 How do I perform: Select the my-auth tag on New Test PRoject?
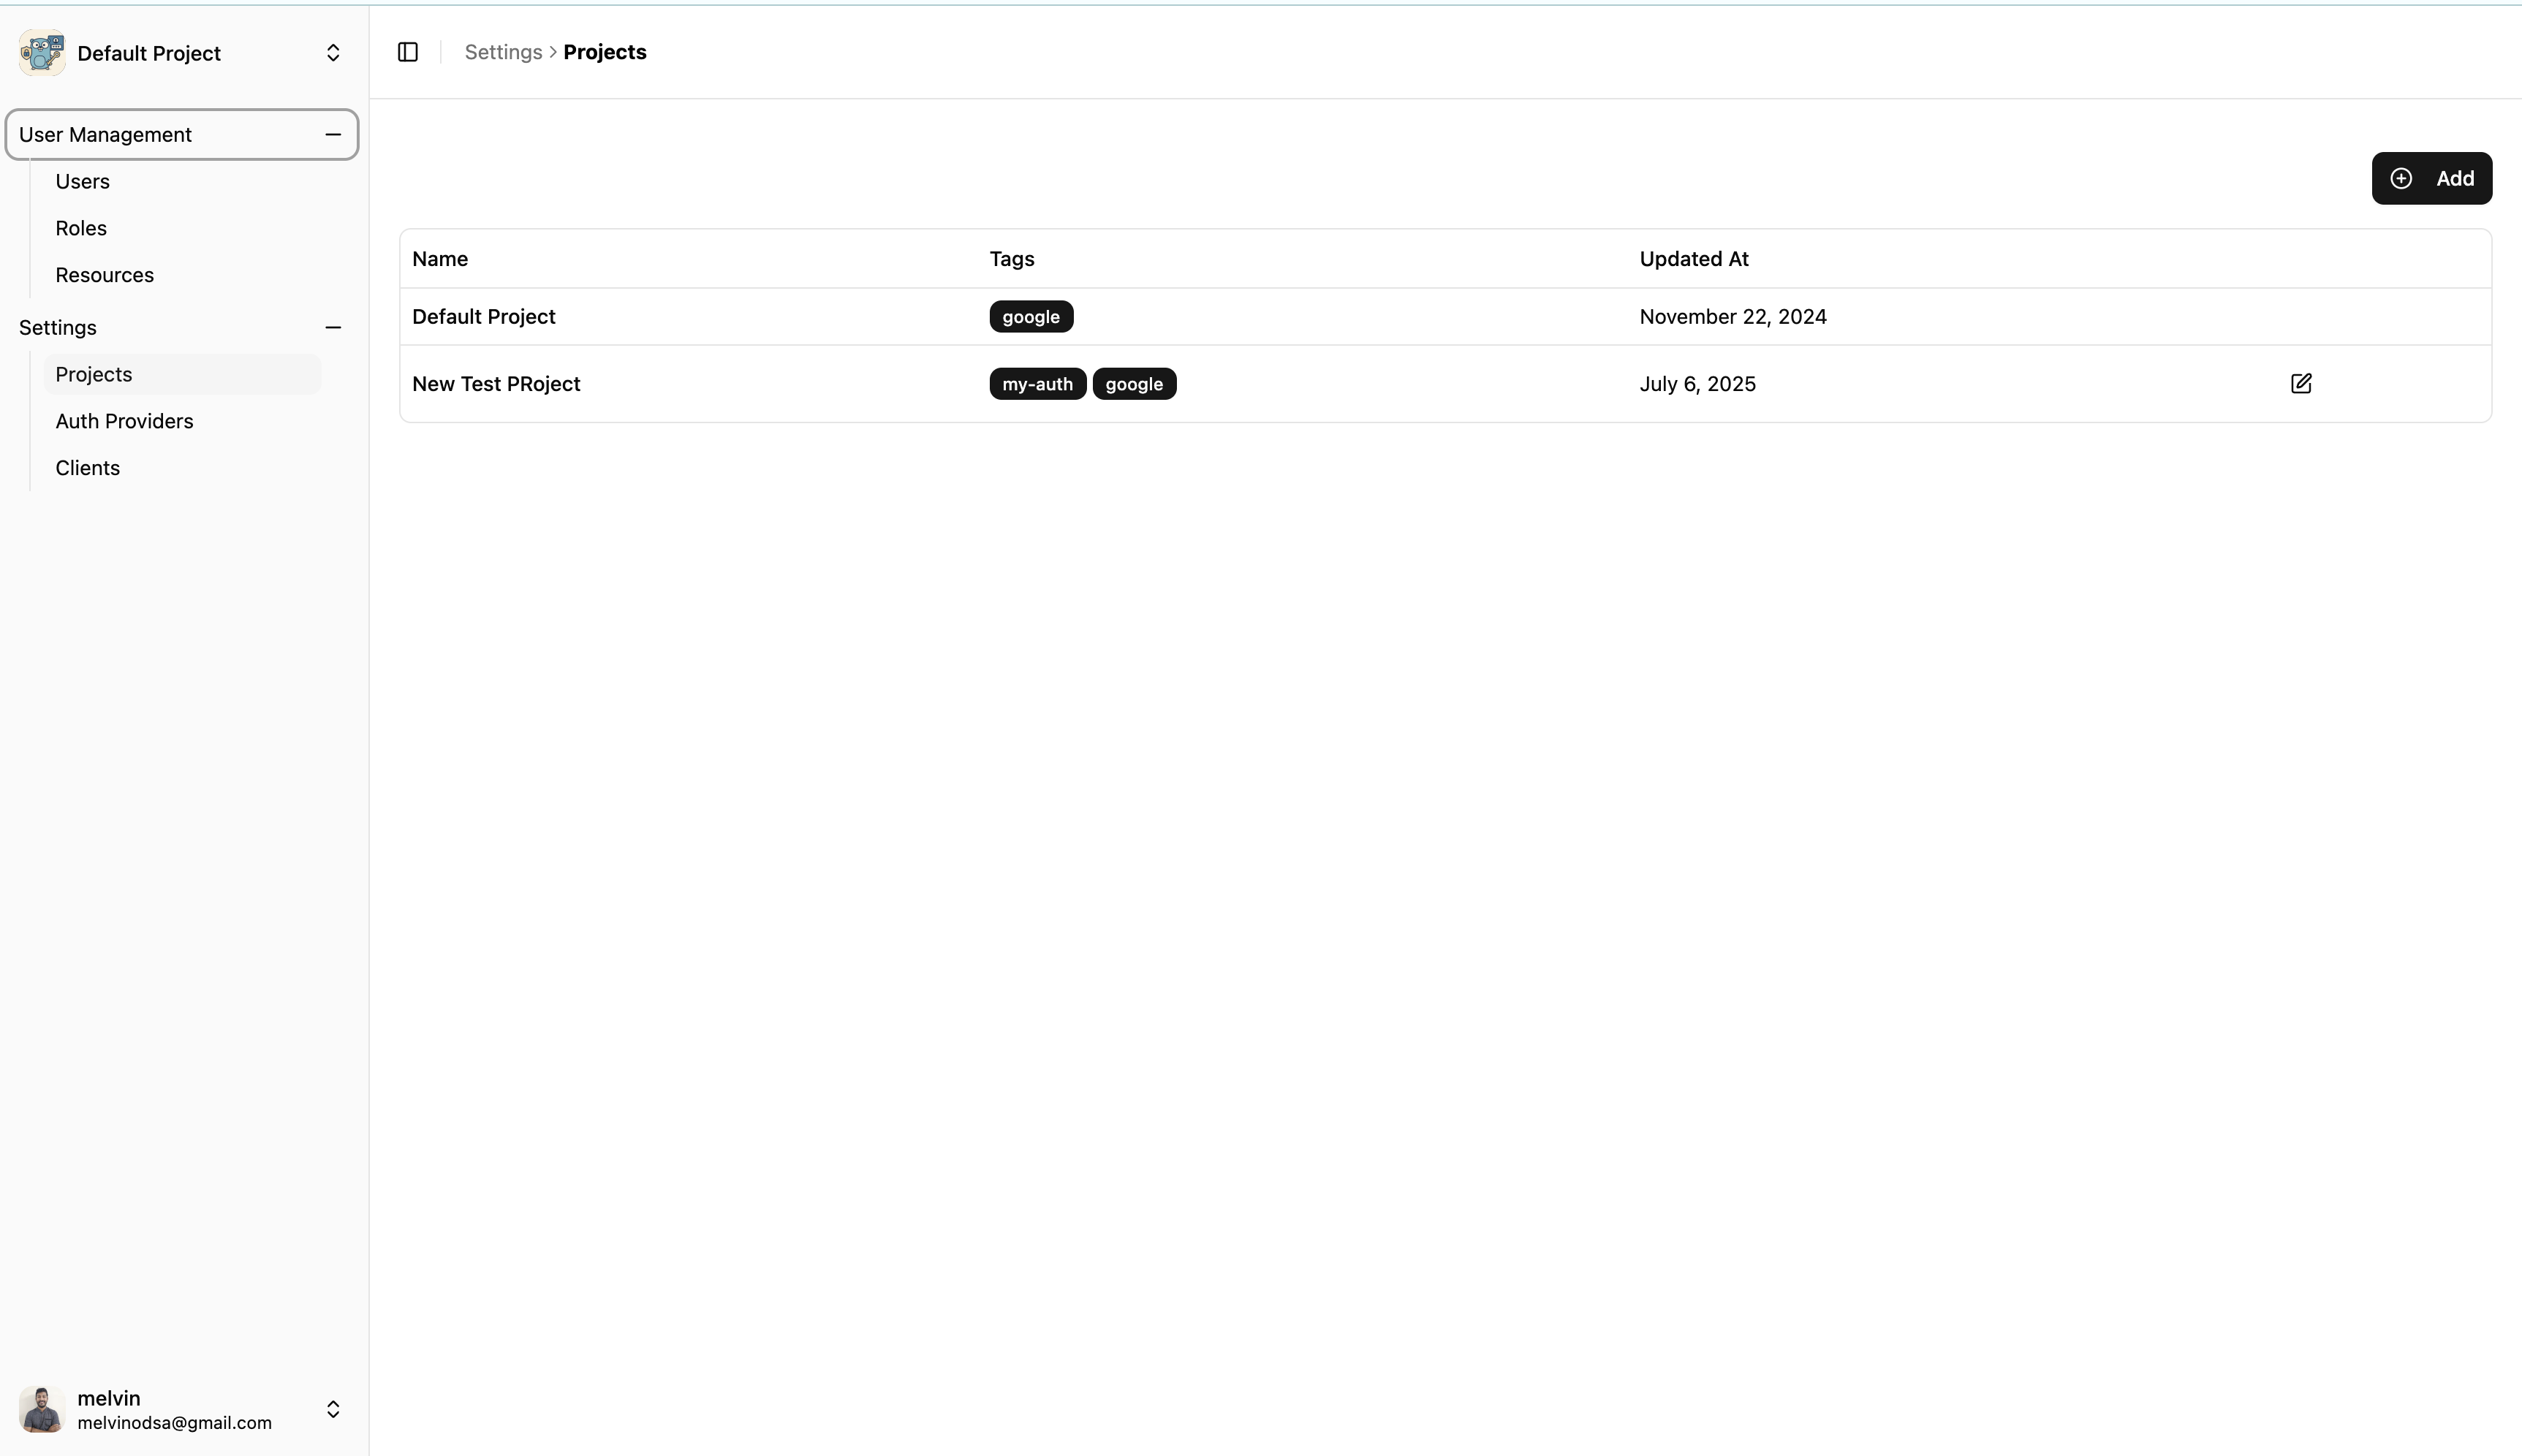[x=1036, y=383]
